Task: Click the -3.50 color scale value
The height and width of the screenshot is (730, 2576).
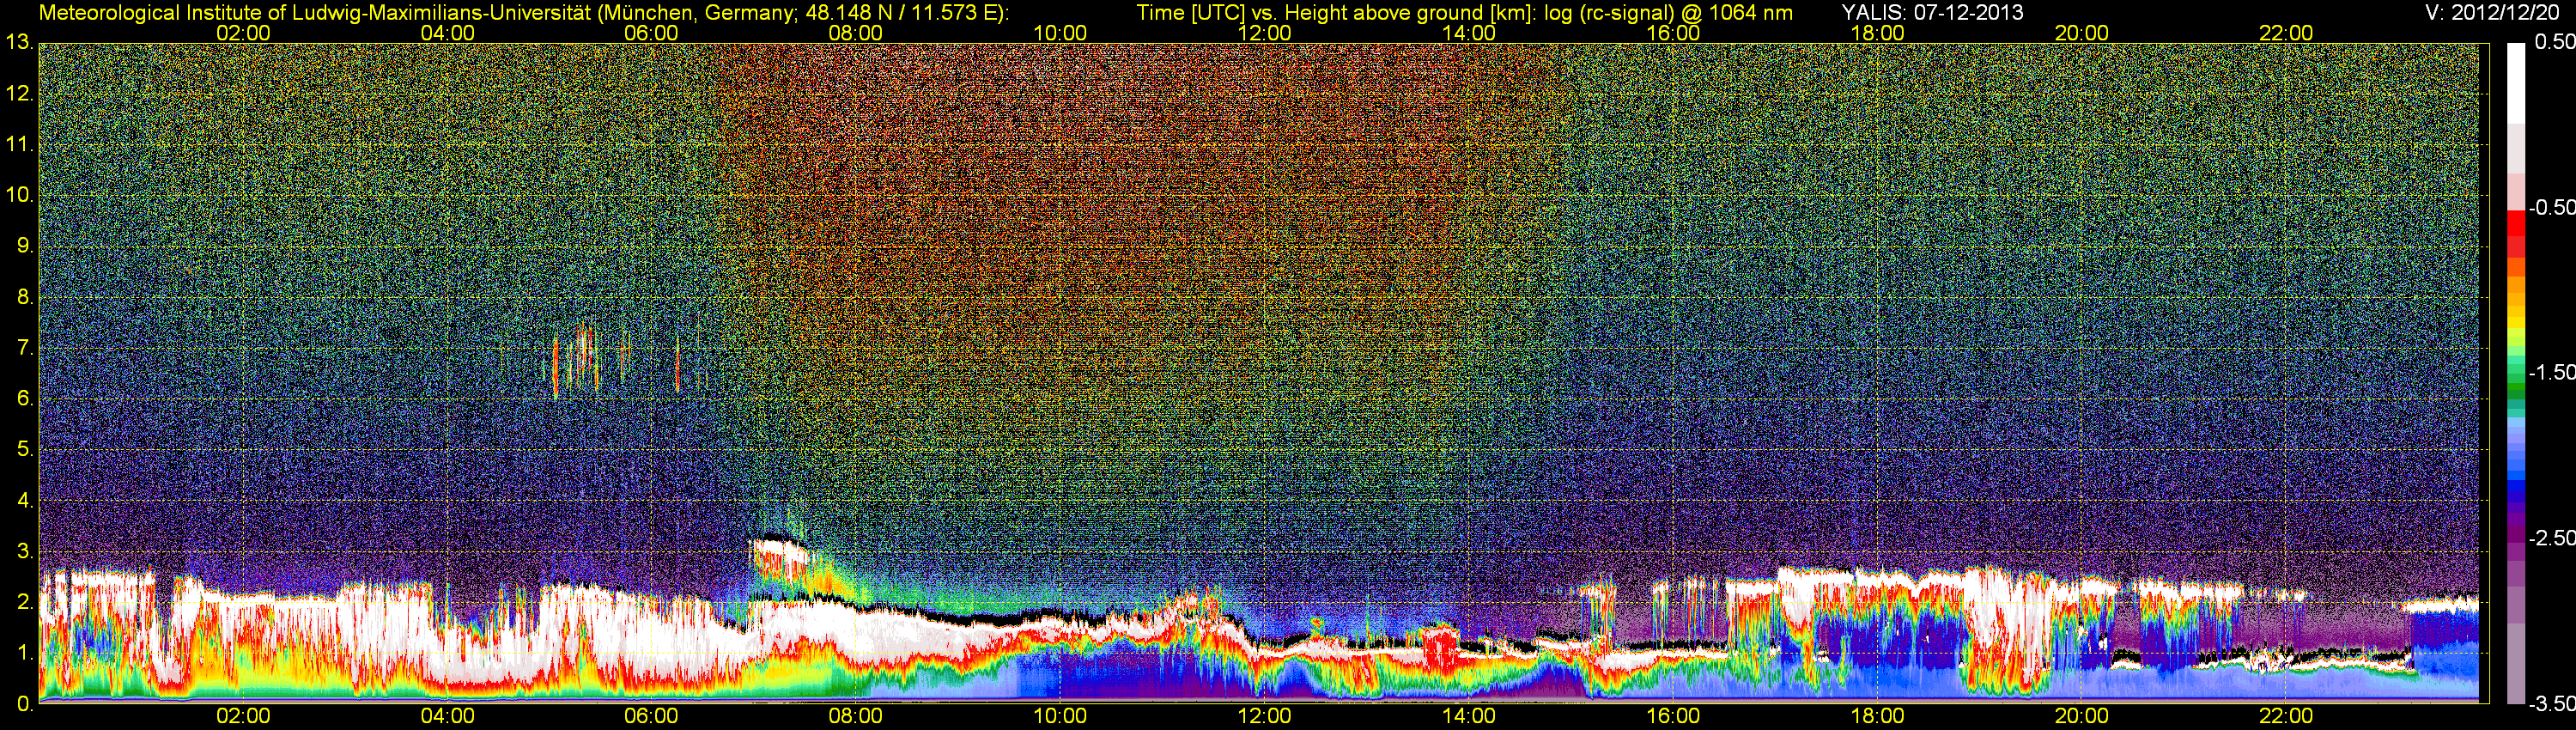Action: (2551, 703)
